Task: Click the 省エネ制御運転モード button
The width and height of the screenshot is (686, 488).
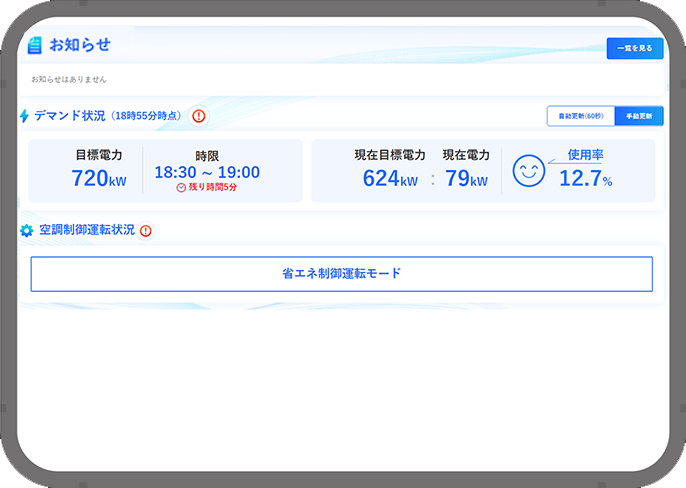Action: (x=341, y=273)
